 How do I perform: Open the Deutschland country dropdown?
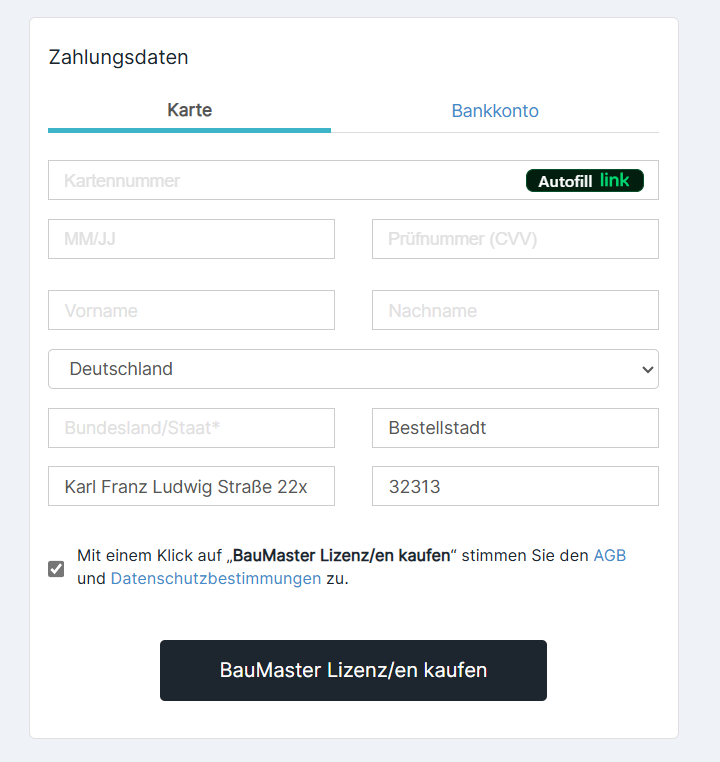353,369
